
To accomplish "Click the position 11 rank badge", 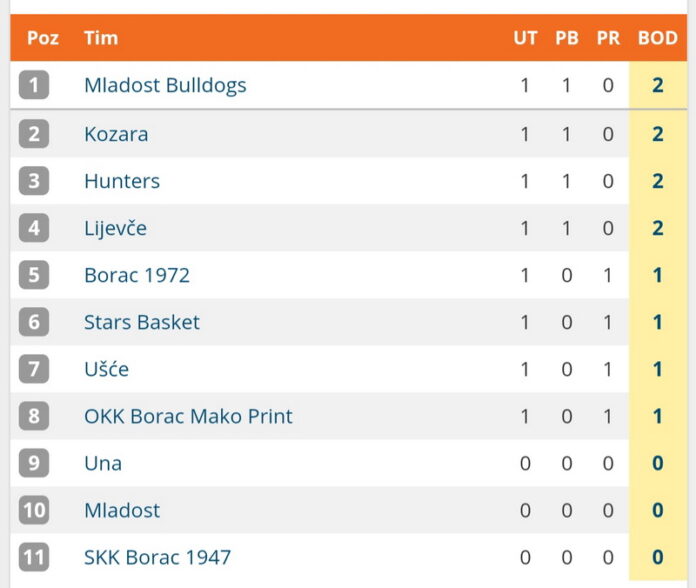I will [x=34, y=557].
